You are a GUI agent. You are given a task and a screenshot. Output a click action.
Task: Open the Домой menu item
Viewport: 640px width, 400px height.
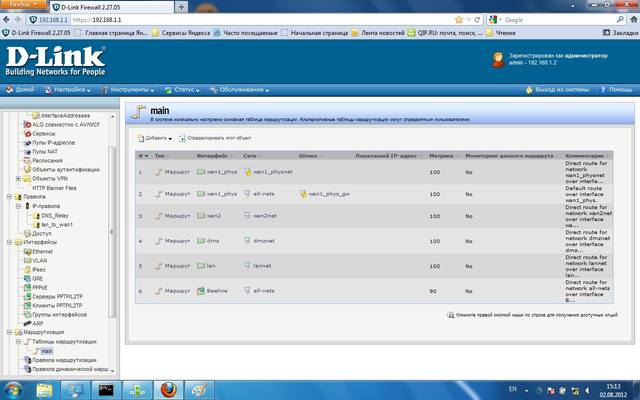20,90
